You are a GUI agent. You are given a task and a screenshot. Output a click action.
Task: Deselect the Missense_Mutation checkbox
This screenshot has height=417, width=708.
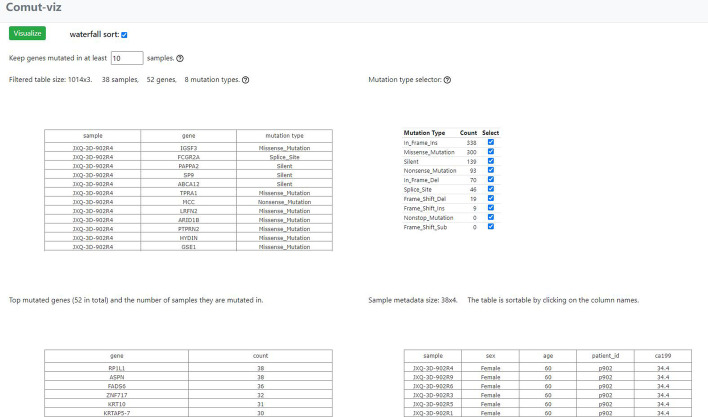click(x=490, y=152)
